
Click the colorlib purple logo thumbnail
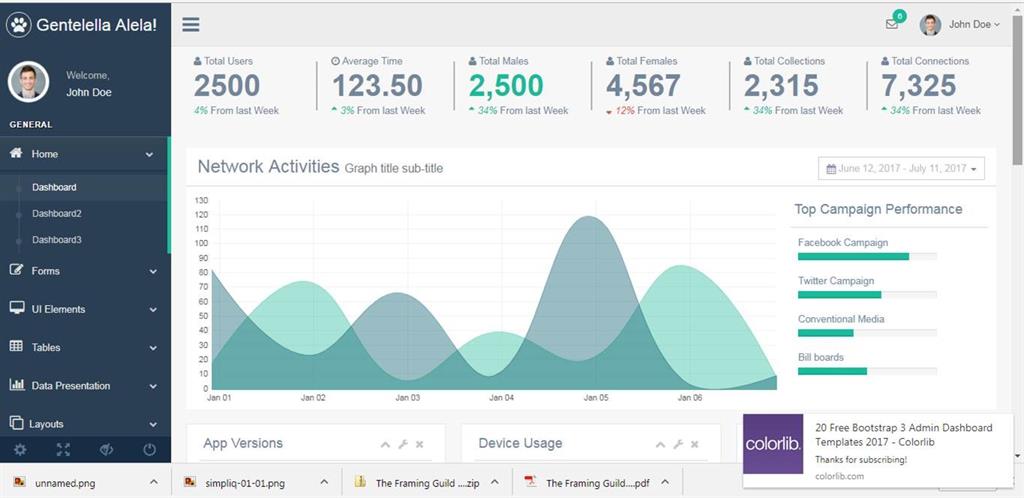click(x=773, y=444)
